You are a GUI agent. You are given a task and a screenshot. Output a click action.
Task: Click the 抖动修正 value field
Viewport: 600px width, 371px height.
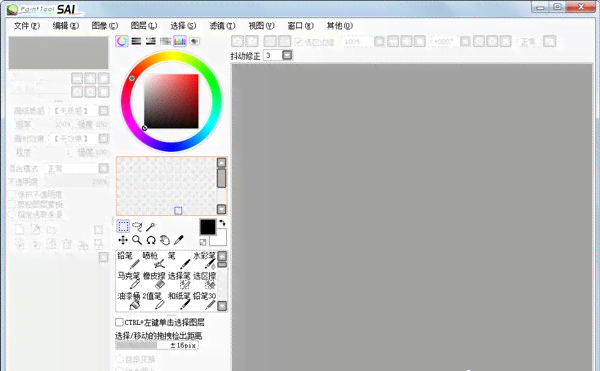click(272, 55)
